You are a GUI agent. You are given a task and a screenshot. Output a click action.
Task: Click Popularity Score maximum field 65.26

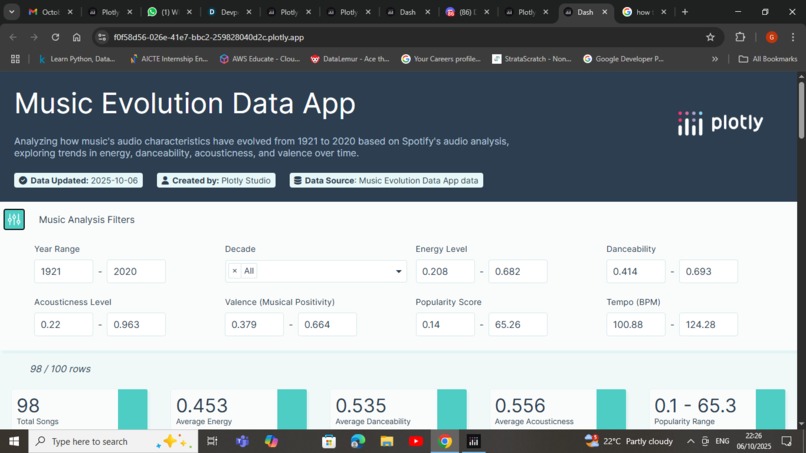[x=518, y=324]
